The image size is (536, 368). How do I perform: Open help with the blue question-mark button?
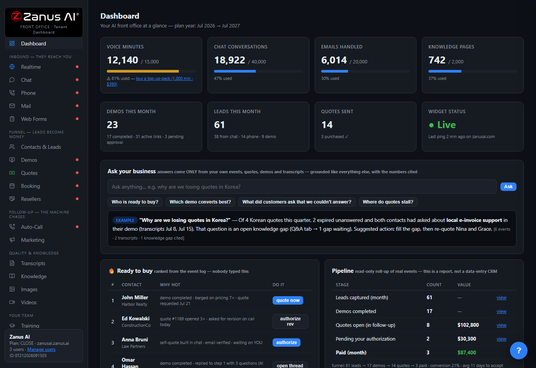[519, 351]
